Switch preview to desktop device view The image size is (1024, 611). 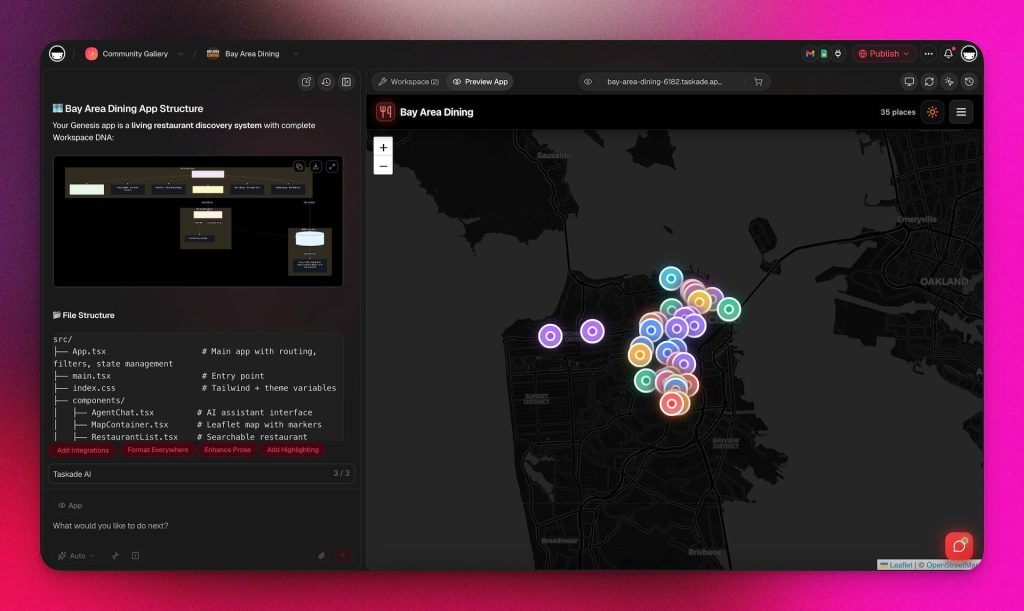(908, 82)
